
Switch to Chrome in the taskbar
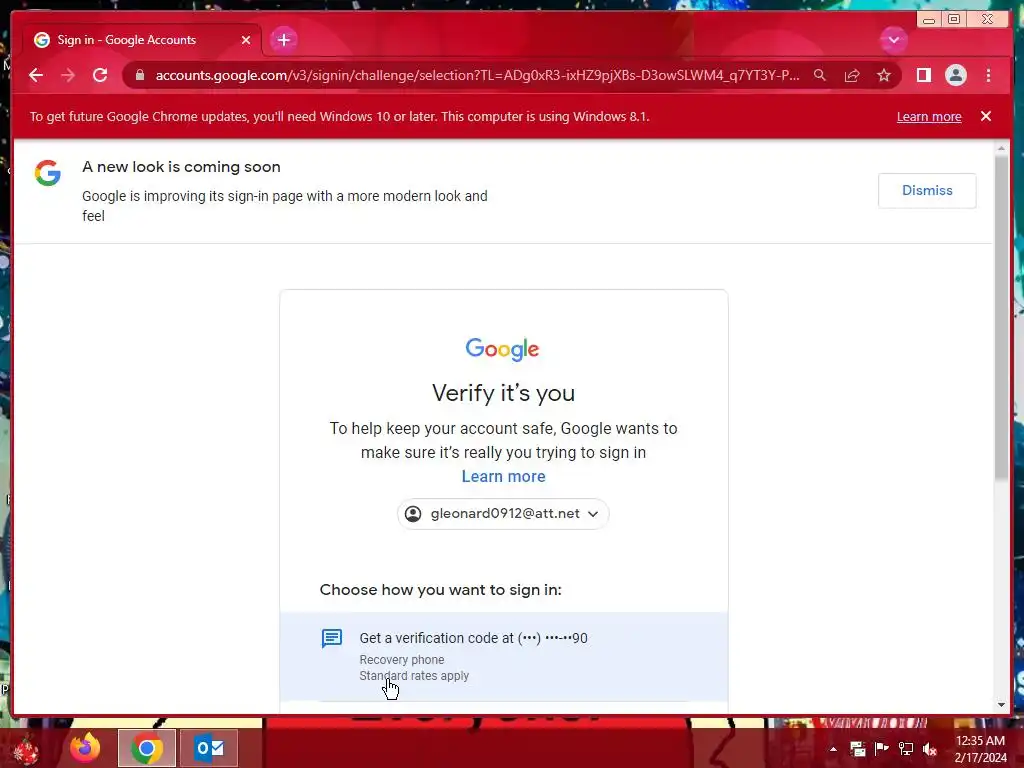[x=147, y=748]
